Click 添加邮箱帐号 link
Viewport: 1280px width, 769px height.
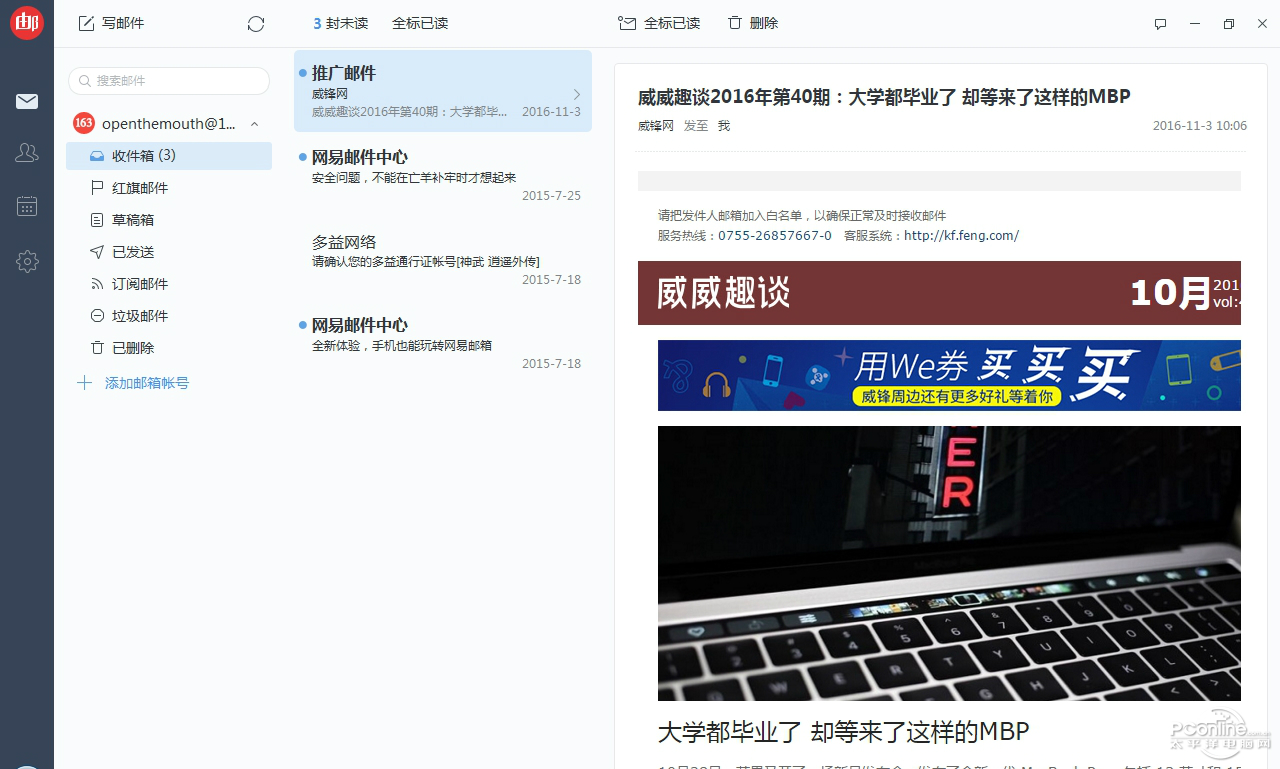point(134,383)
